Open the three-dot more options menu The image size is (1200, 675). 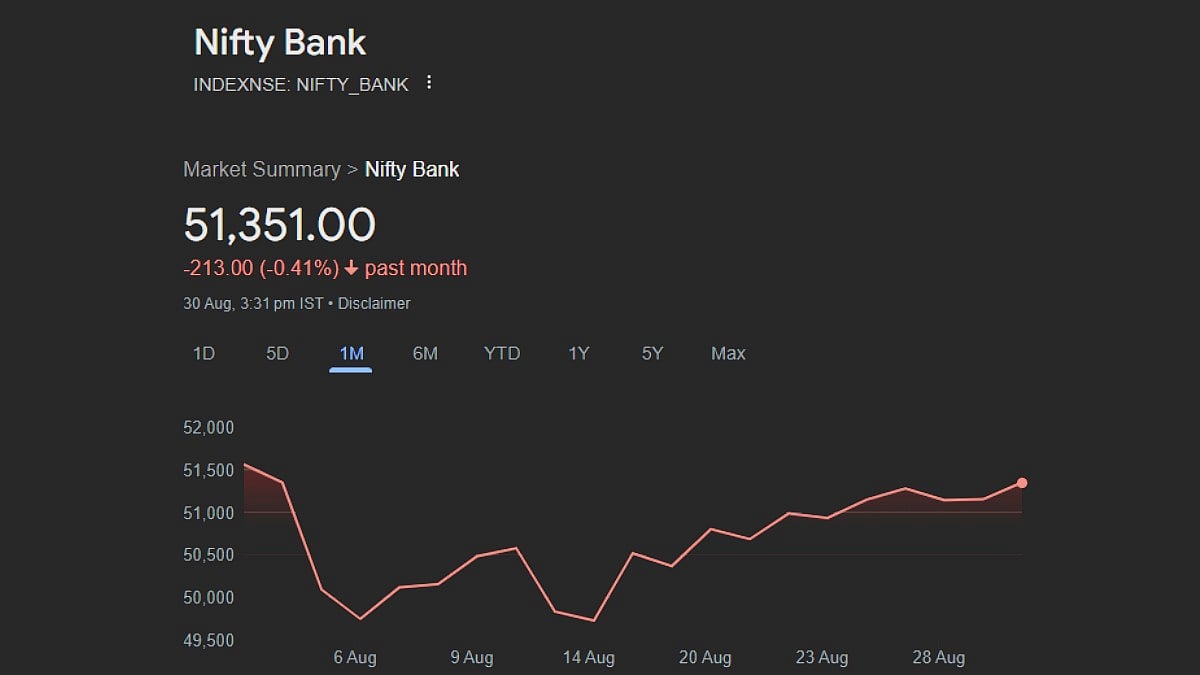(429, 83)
